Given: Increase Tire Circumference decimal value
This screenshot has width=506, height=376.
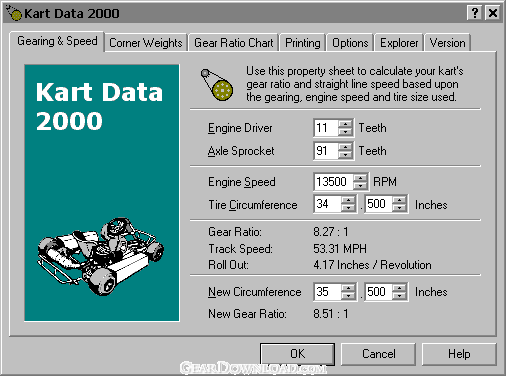Looking at the screenshot, I should pyautogui.click(x=399, y=200).
